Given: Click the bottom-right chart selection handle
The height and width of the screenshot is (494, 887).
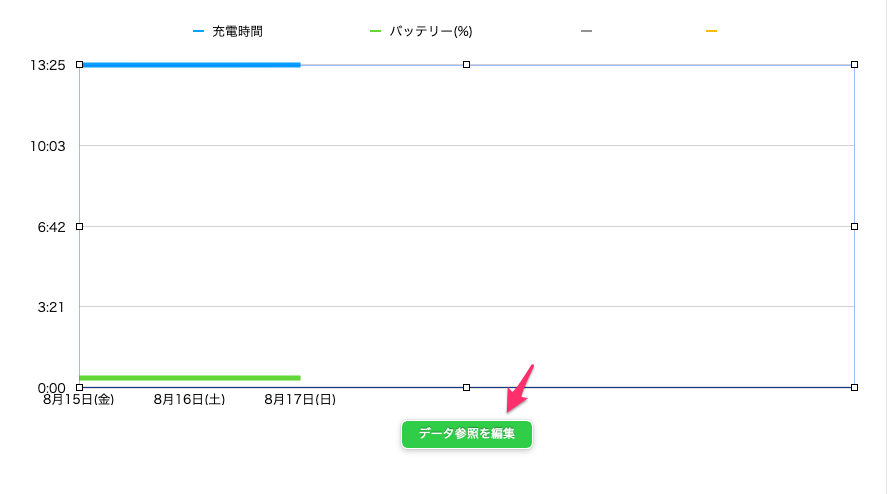Looking at the screenshot, I should coord(854,388).
